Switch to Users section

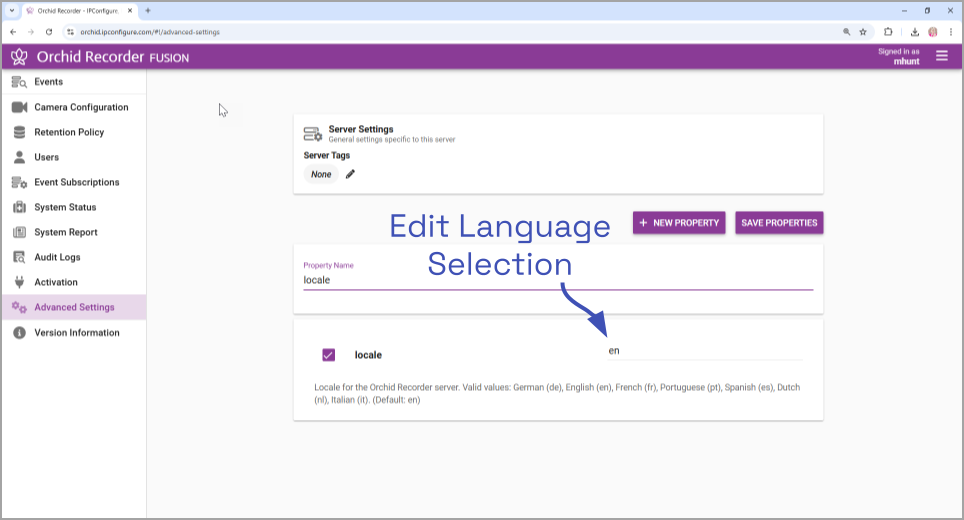(47, 157)
